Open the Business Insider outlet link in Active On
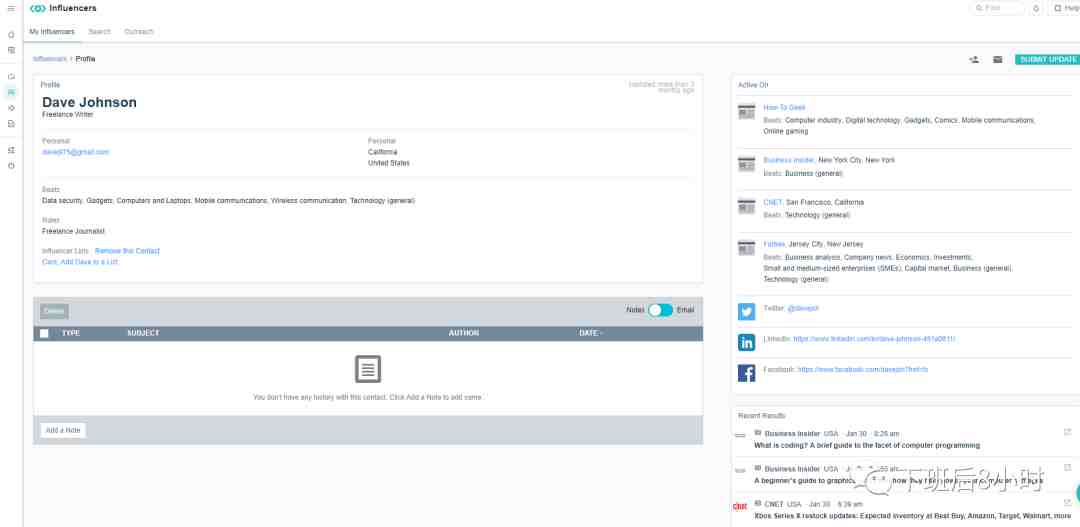 789,161
